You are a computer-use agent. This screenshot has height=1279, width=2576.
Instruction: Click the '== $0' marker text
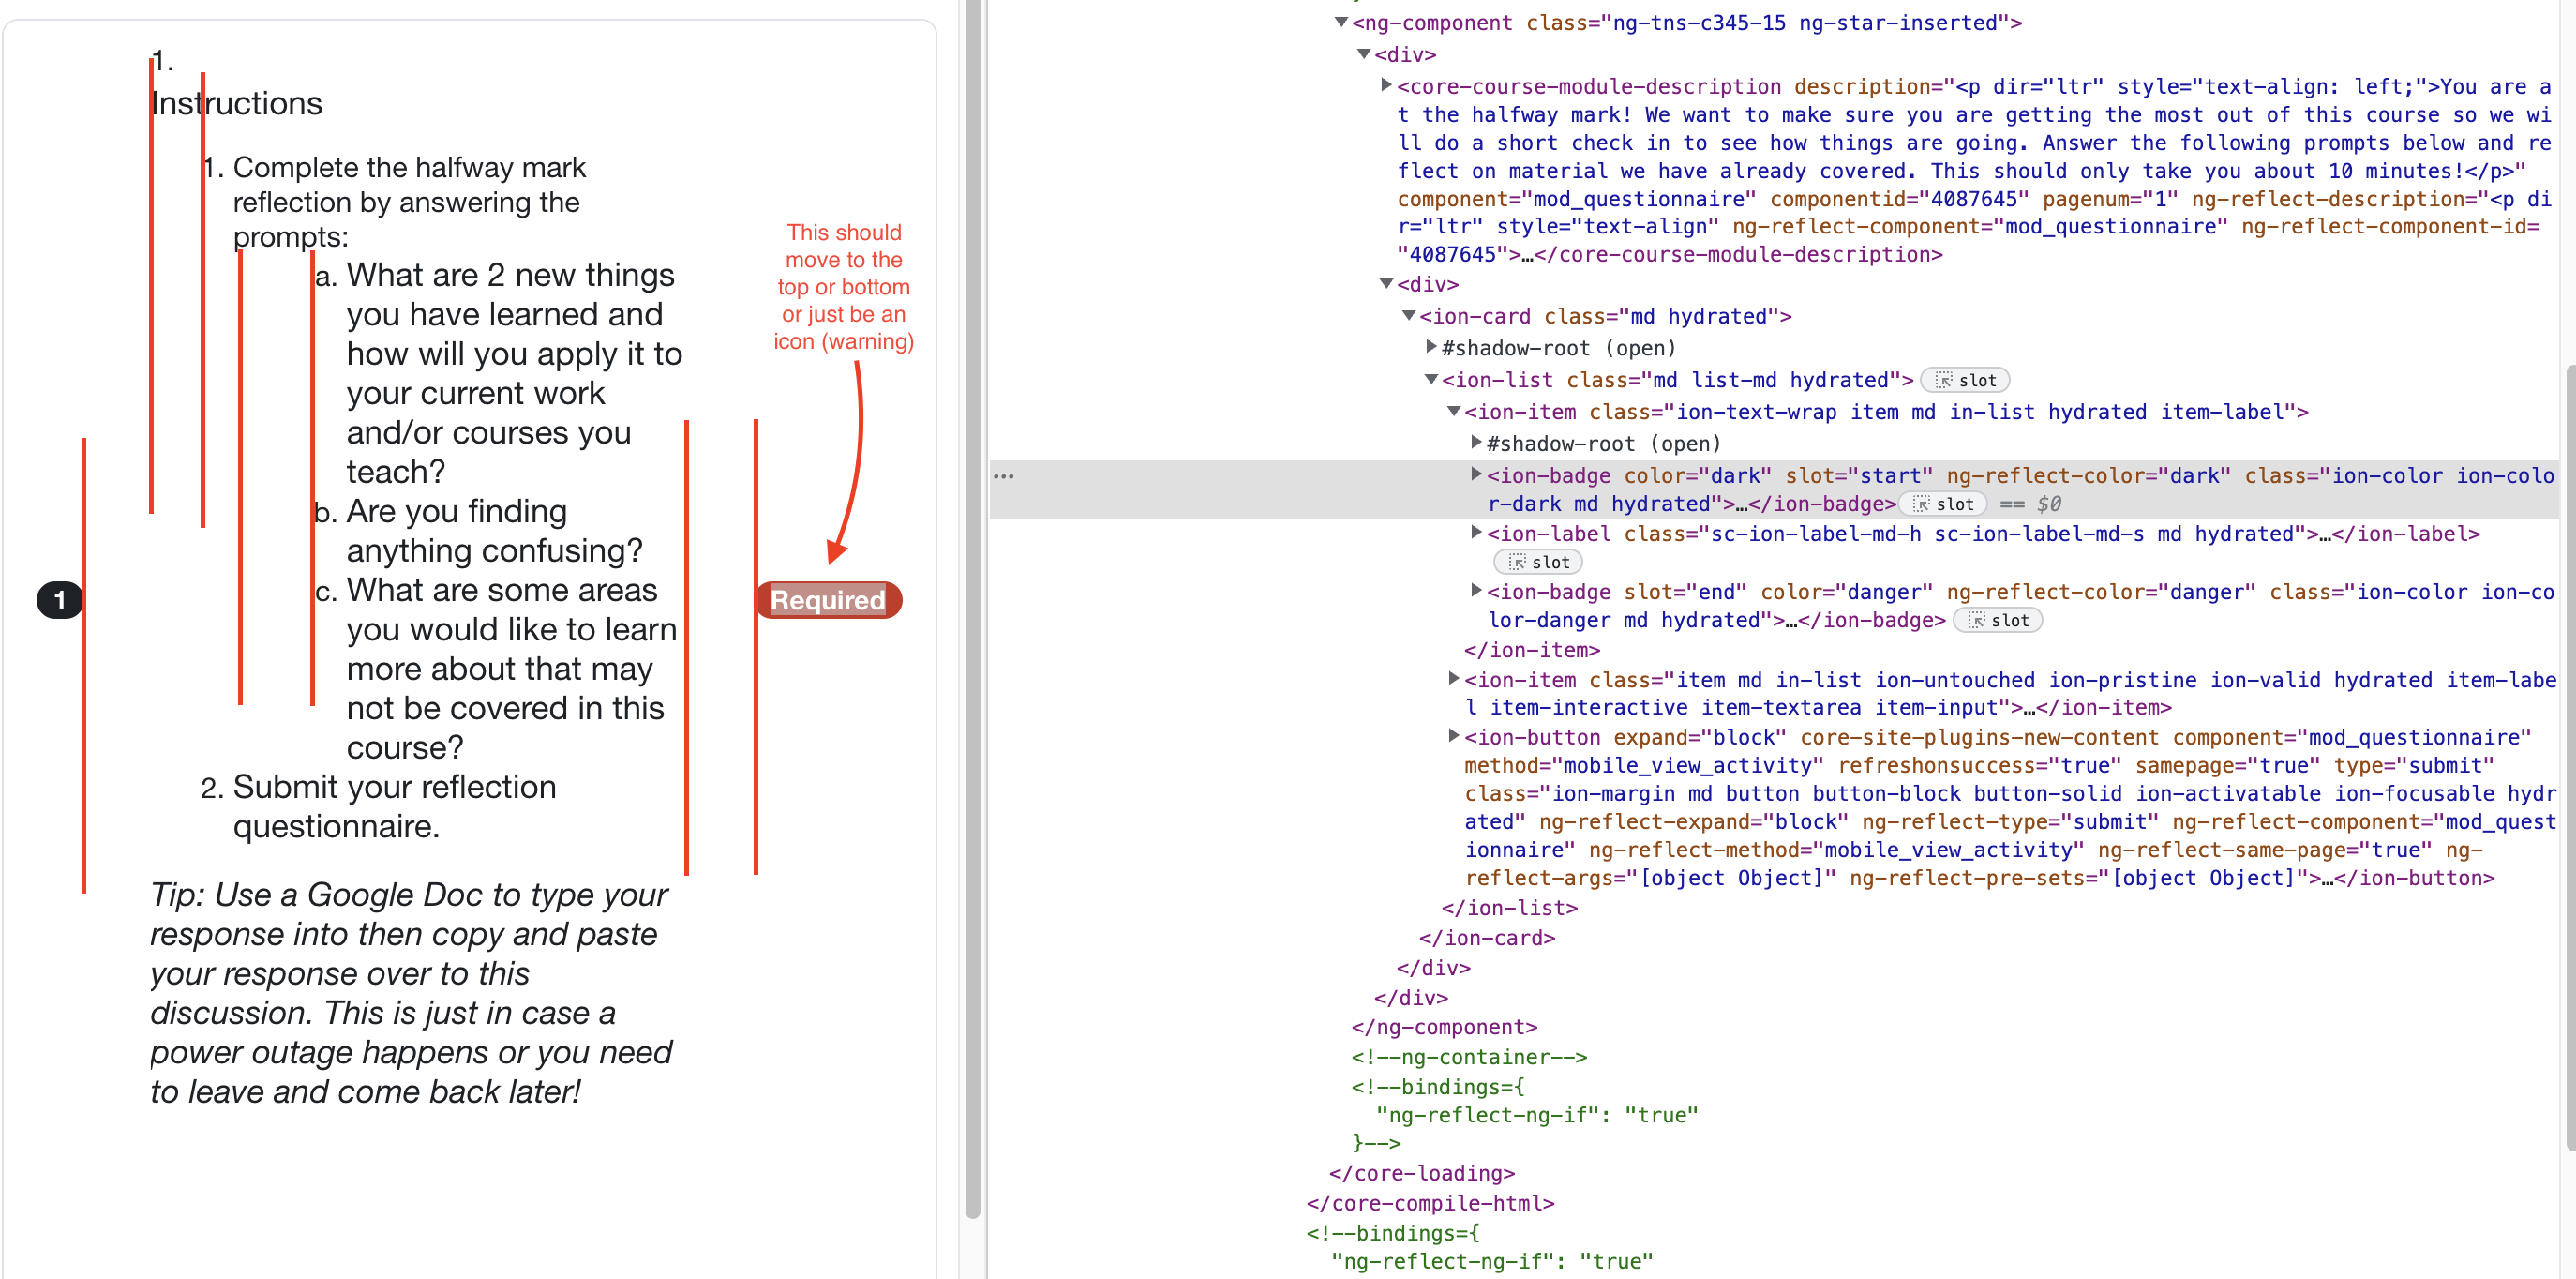point(2030,504)
